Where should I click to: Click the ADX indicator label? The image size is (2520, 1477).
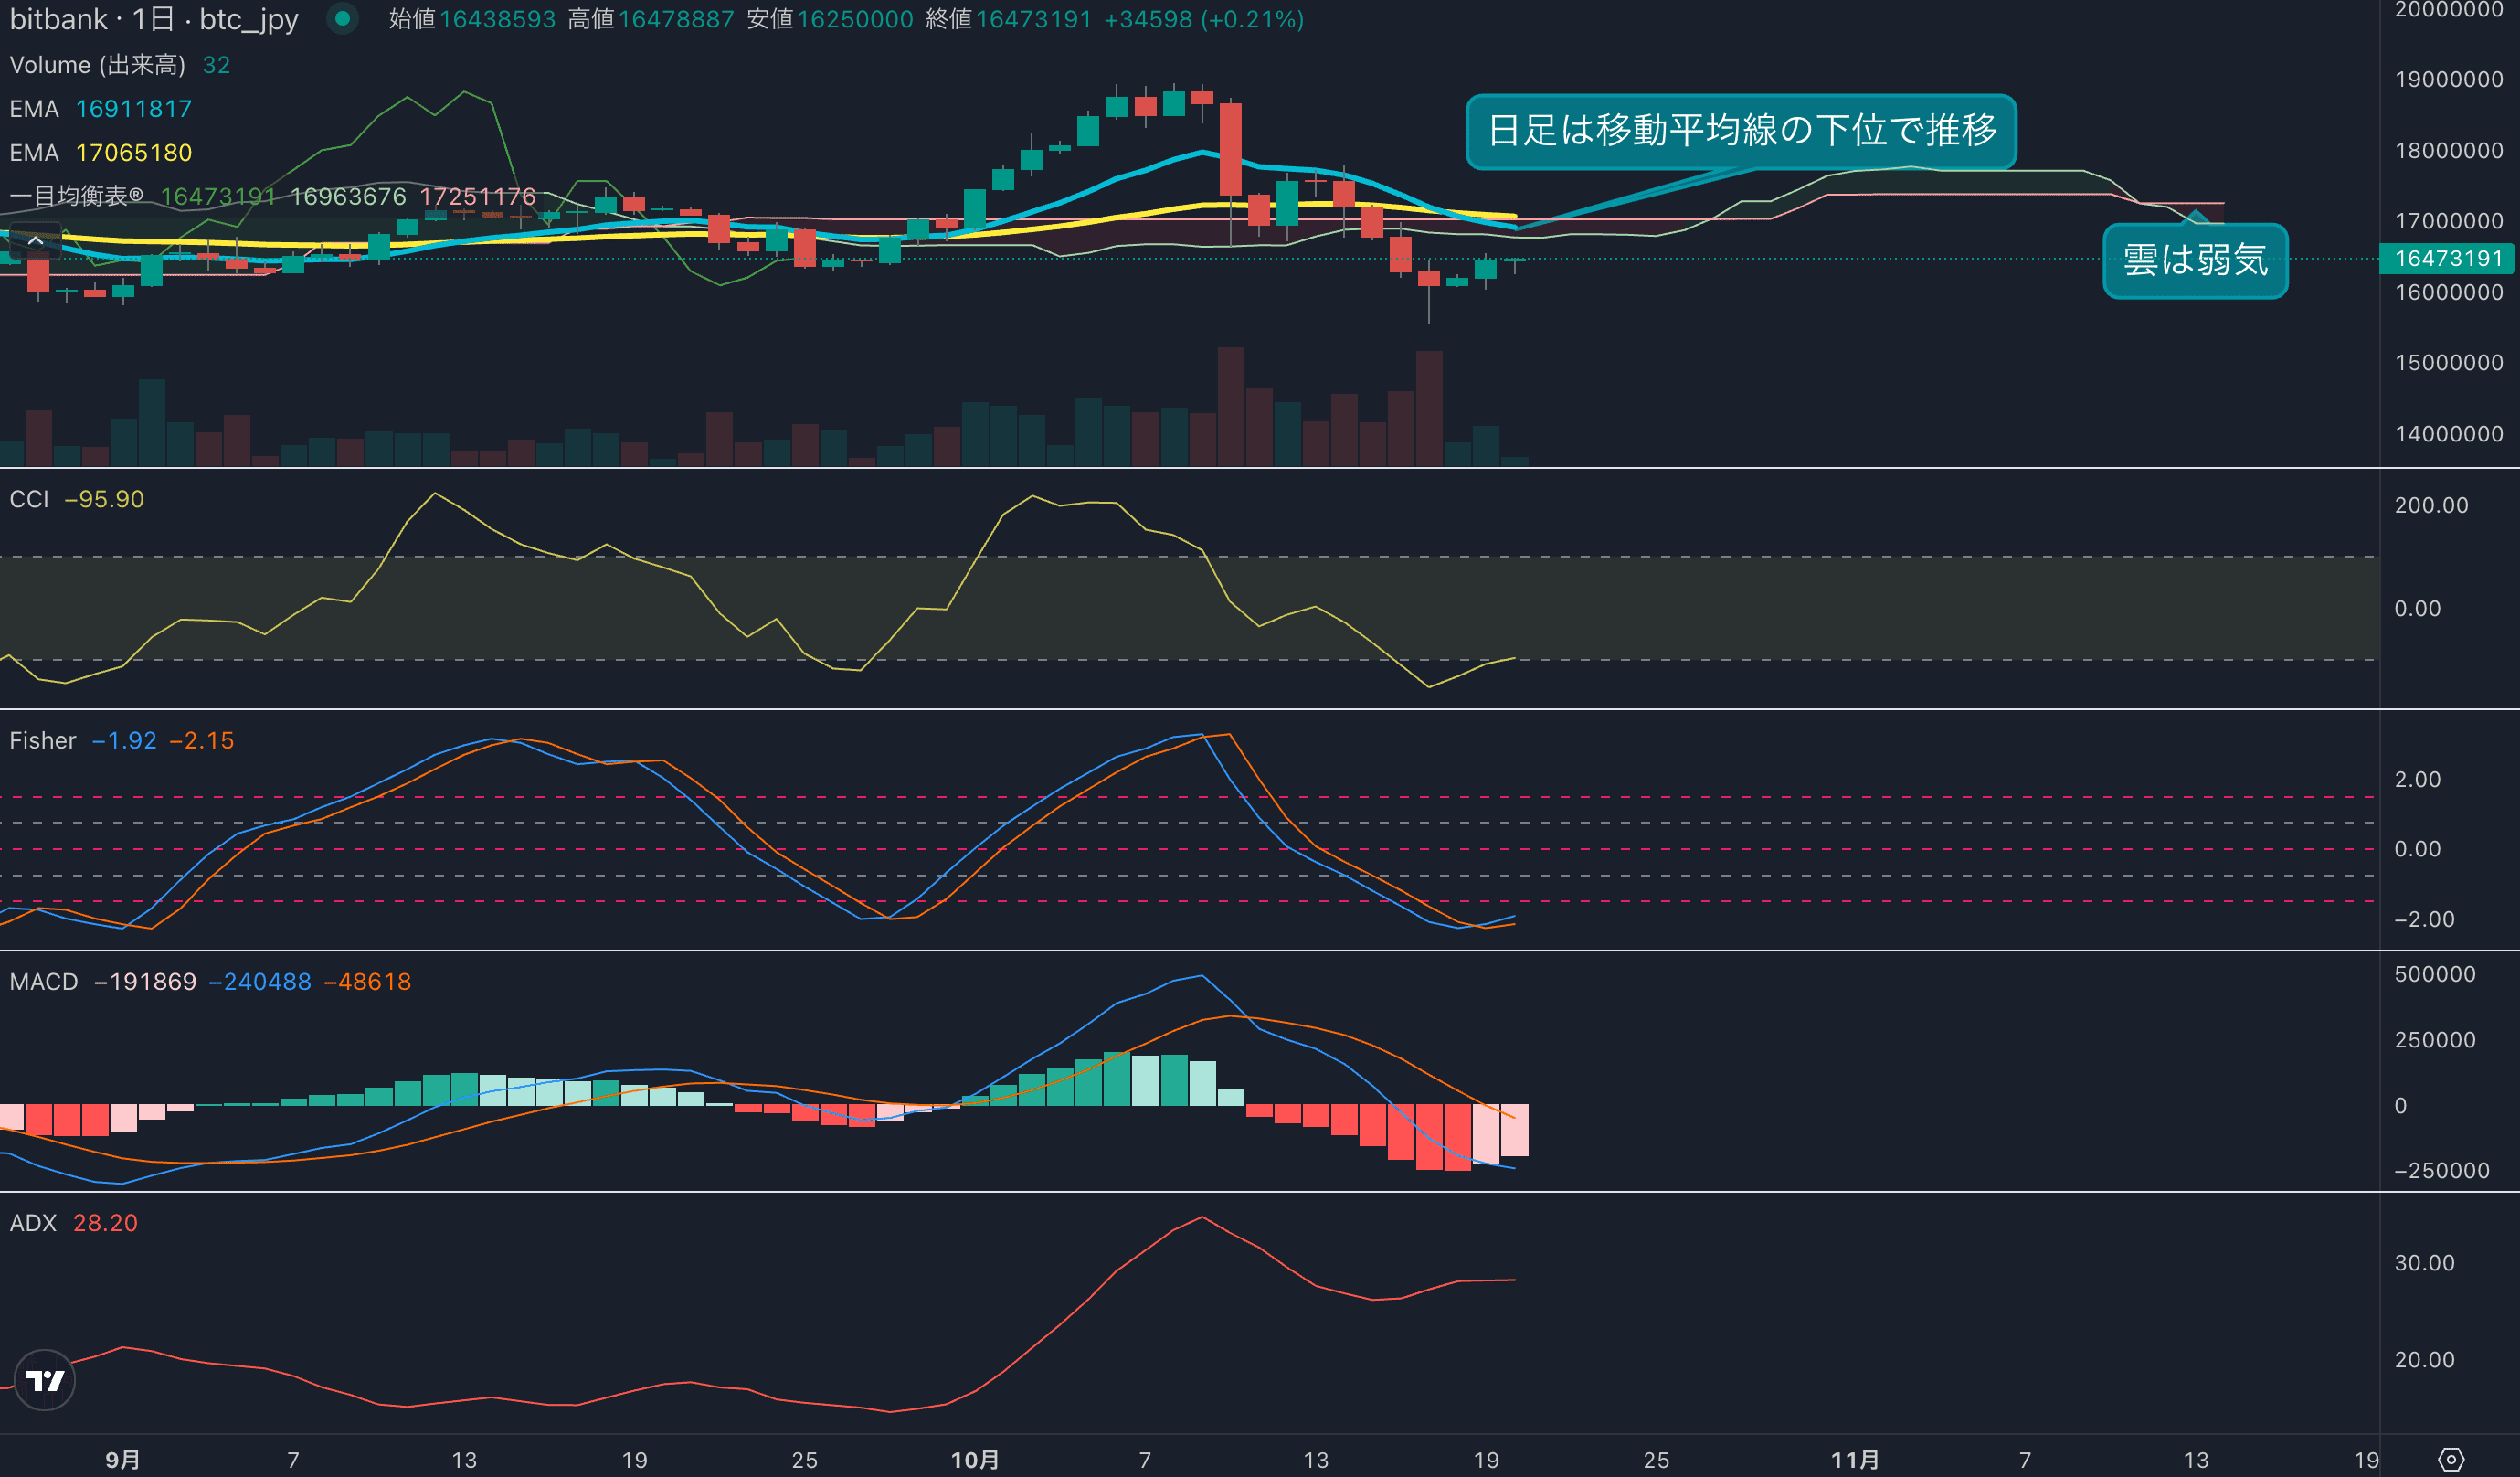point(33,1222)
